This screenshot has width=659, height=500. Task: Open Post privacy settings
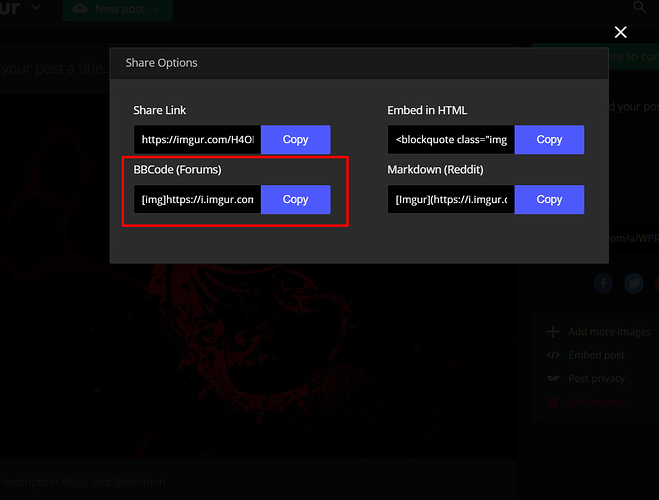tap(596, 379)
